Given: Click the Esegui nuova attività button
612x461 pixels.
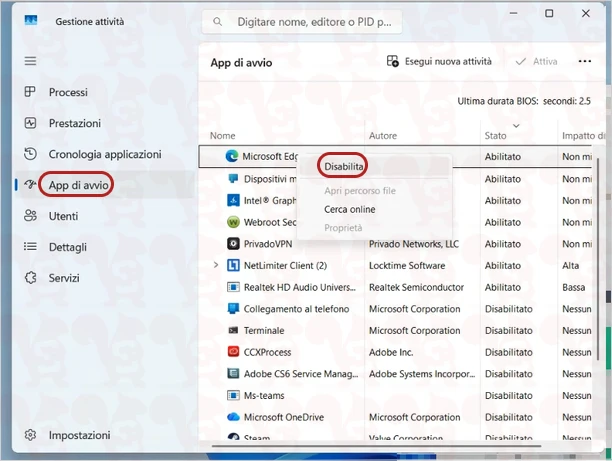Looking at the screenshot, I should point(439,61).
